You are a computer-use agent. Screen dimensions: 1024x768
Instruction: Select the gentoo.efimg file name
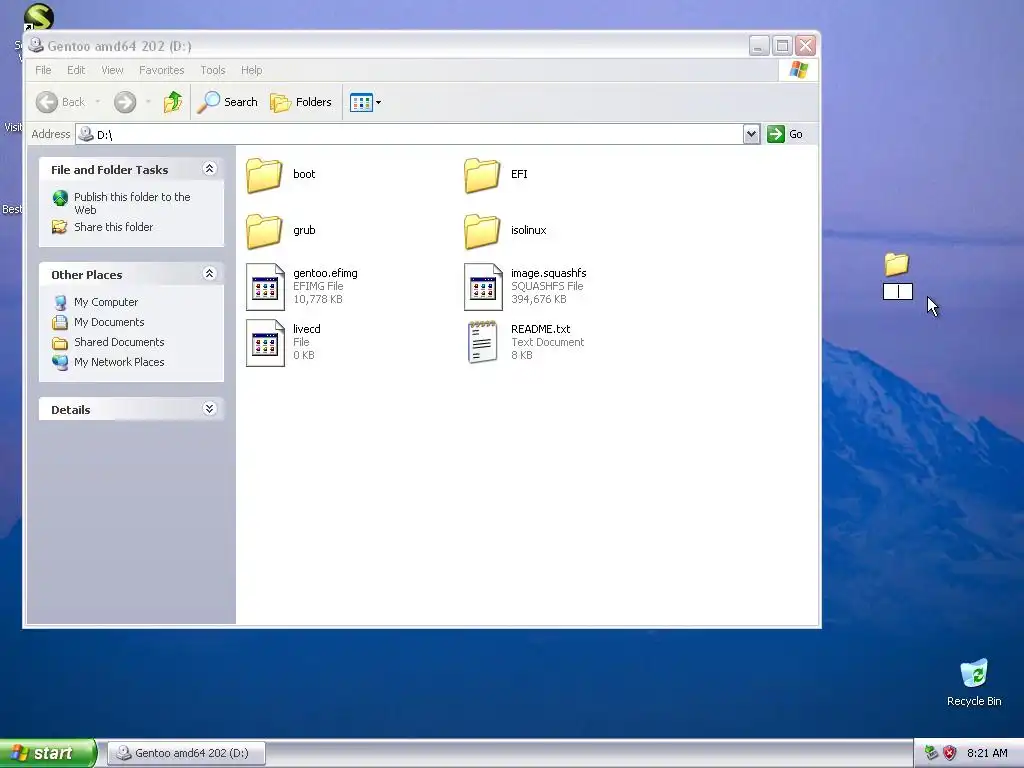pyautogui.click(x=325, y=273)
